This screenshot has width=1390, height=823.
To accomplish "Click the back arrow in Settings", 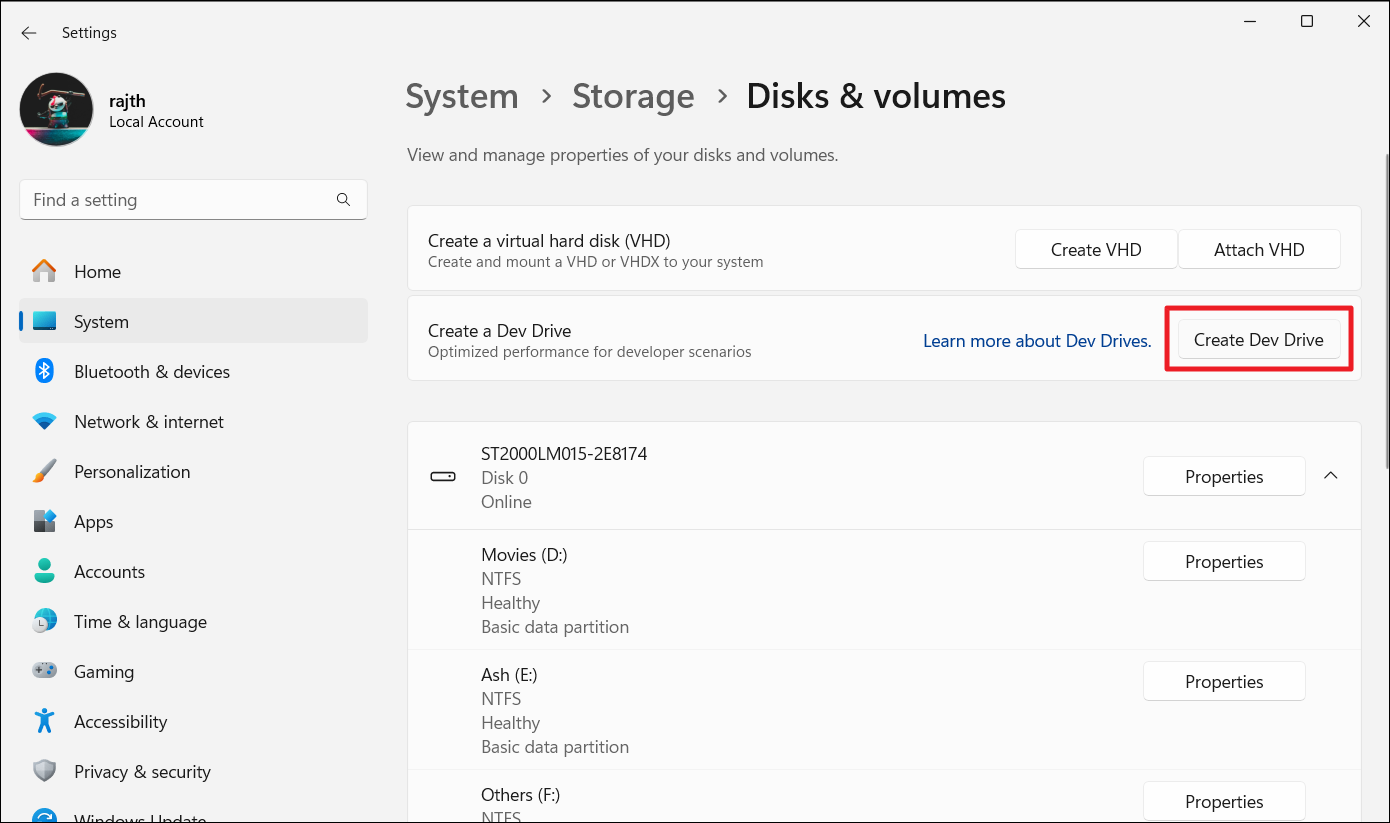I will (29, 33).
